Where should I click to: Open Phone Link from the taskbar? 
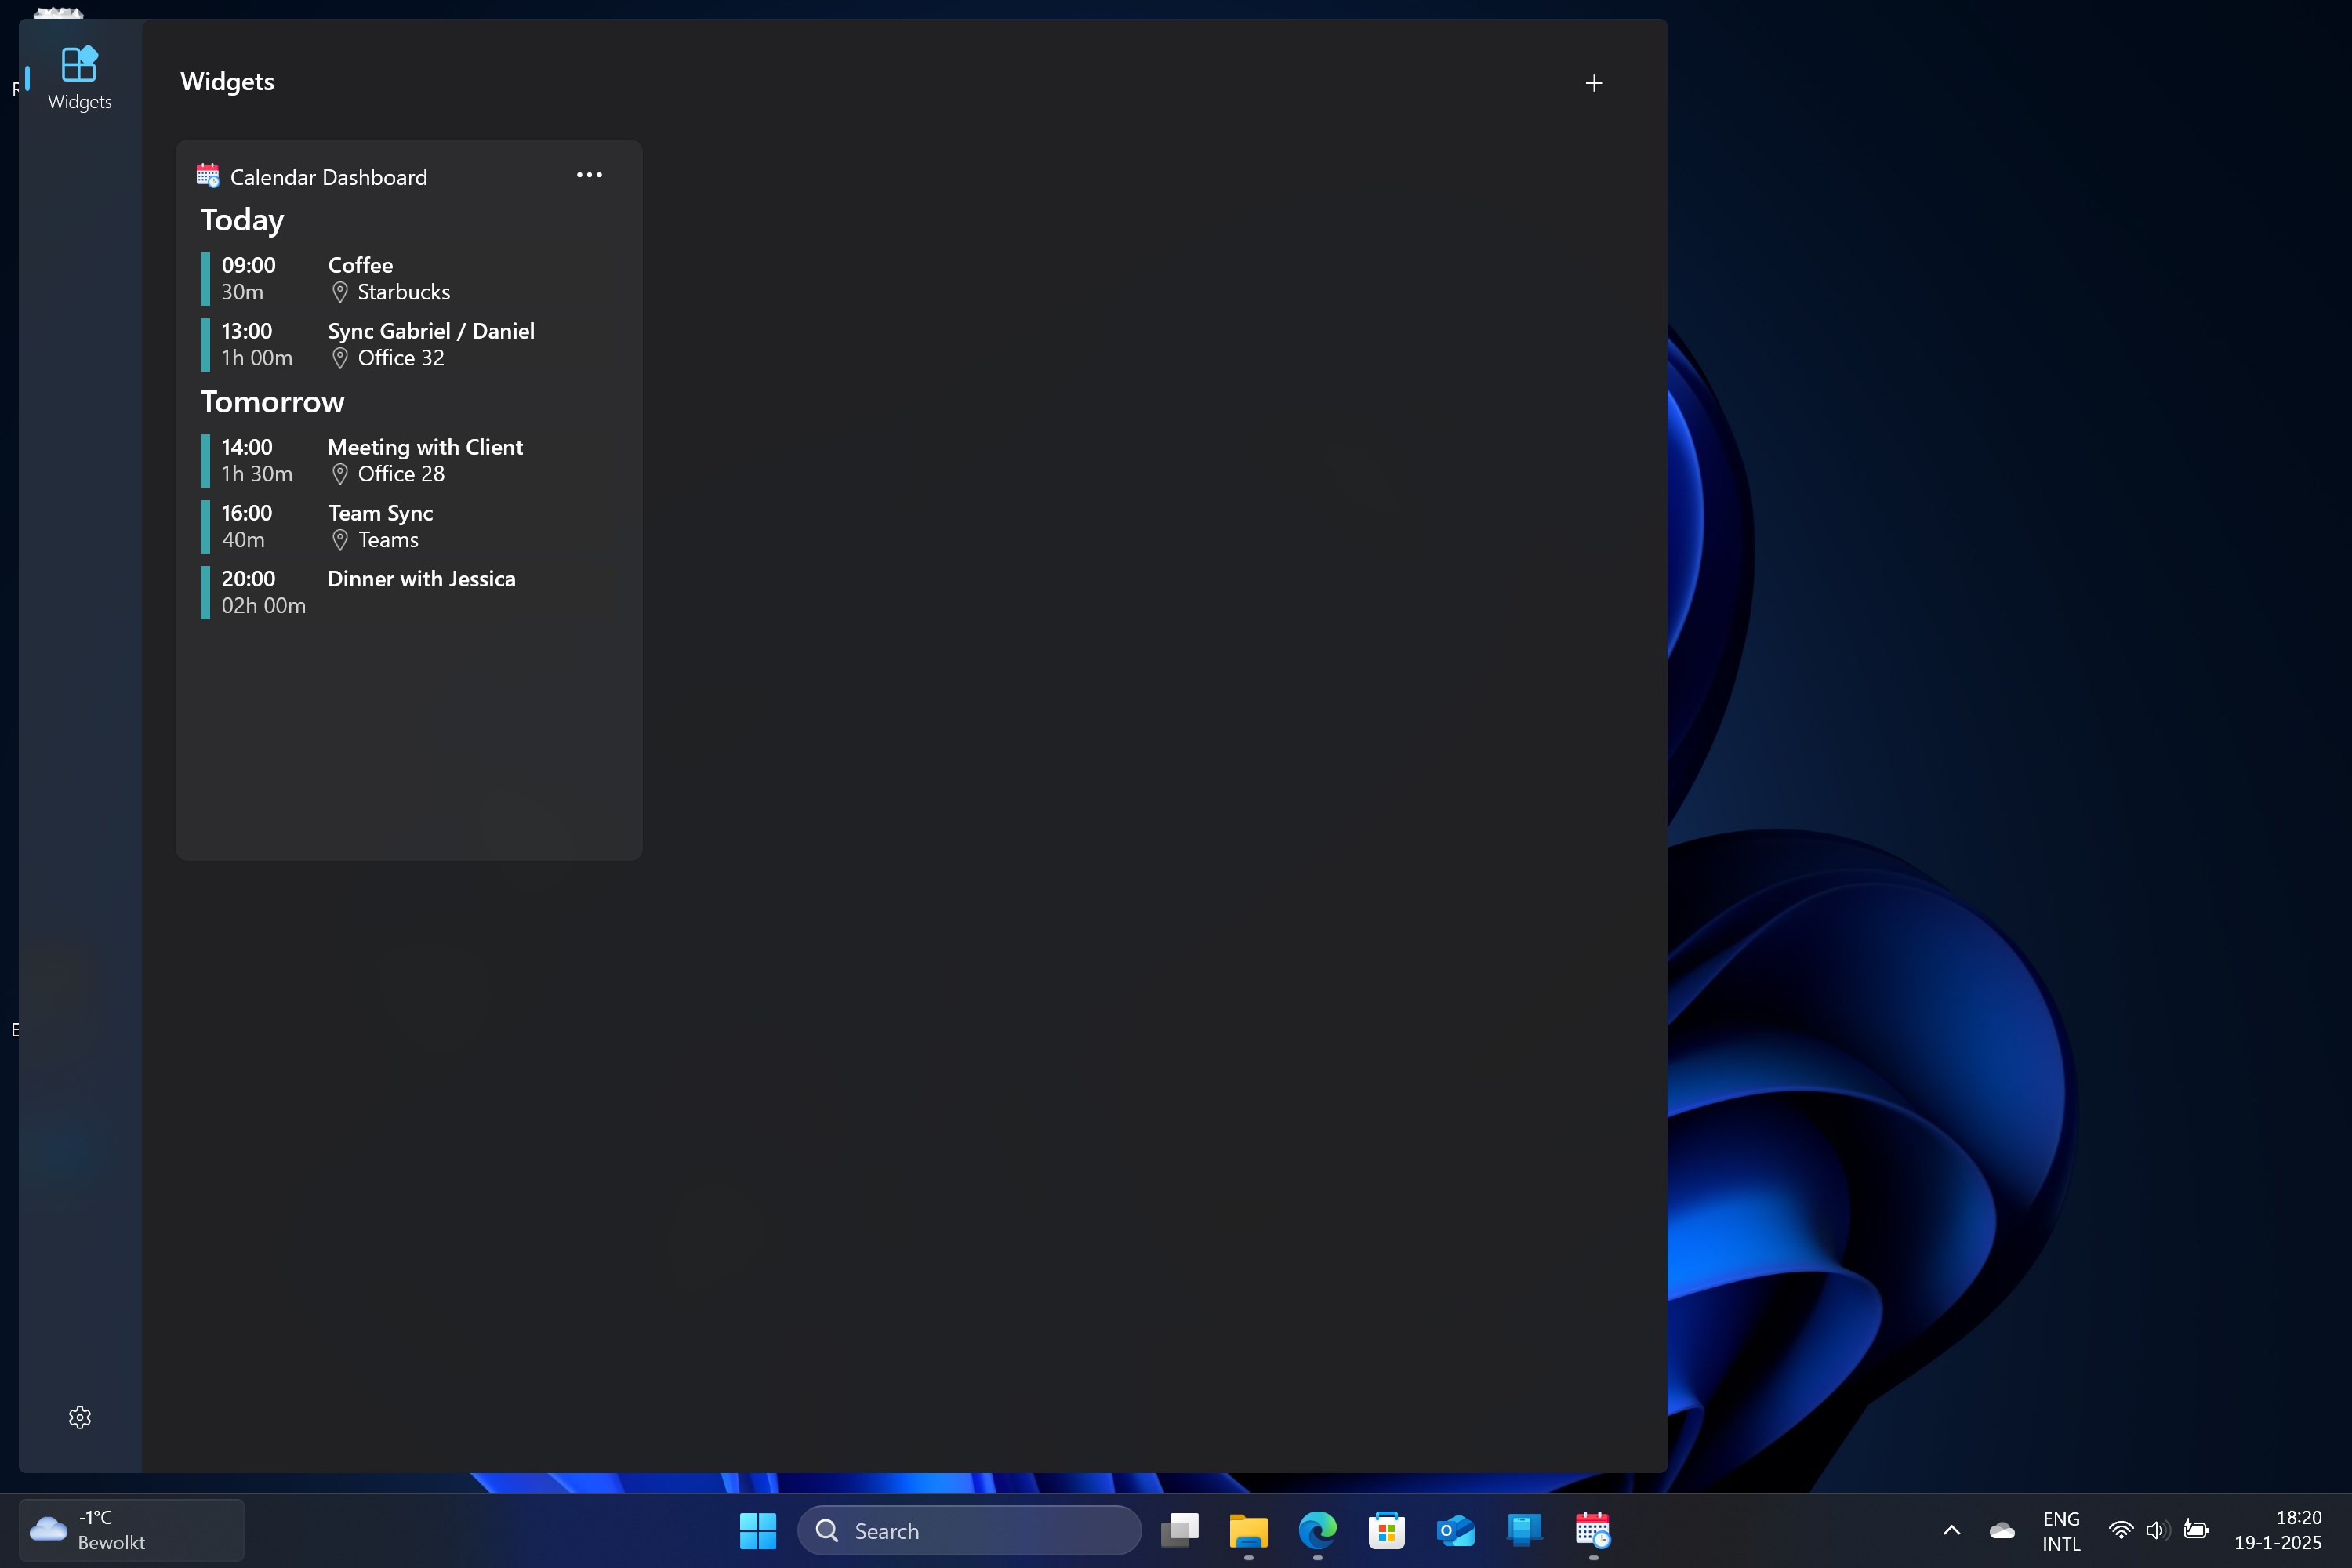click(x=1523, y=1530)
